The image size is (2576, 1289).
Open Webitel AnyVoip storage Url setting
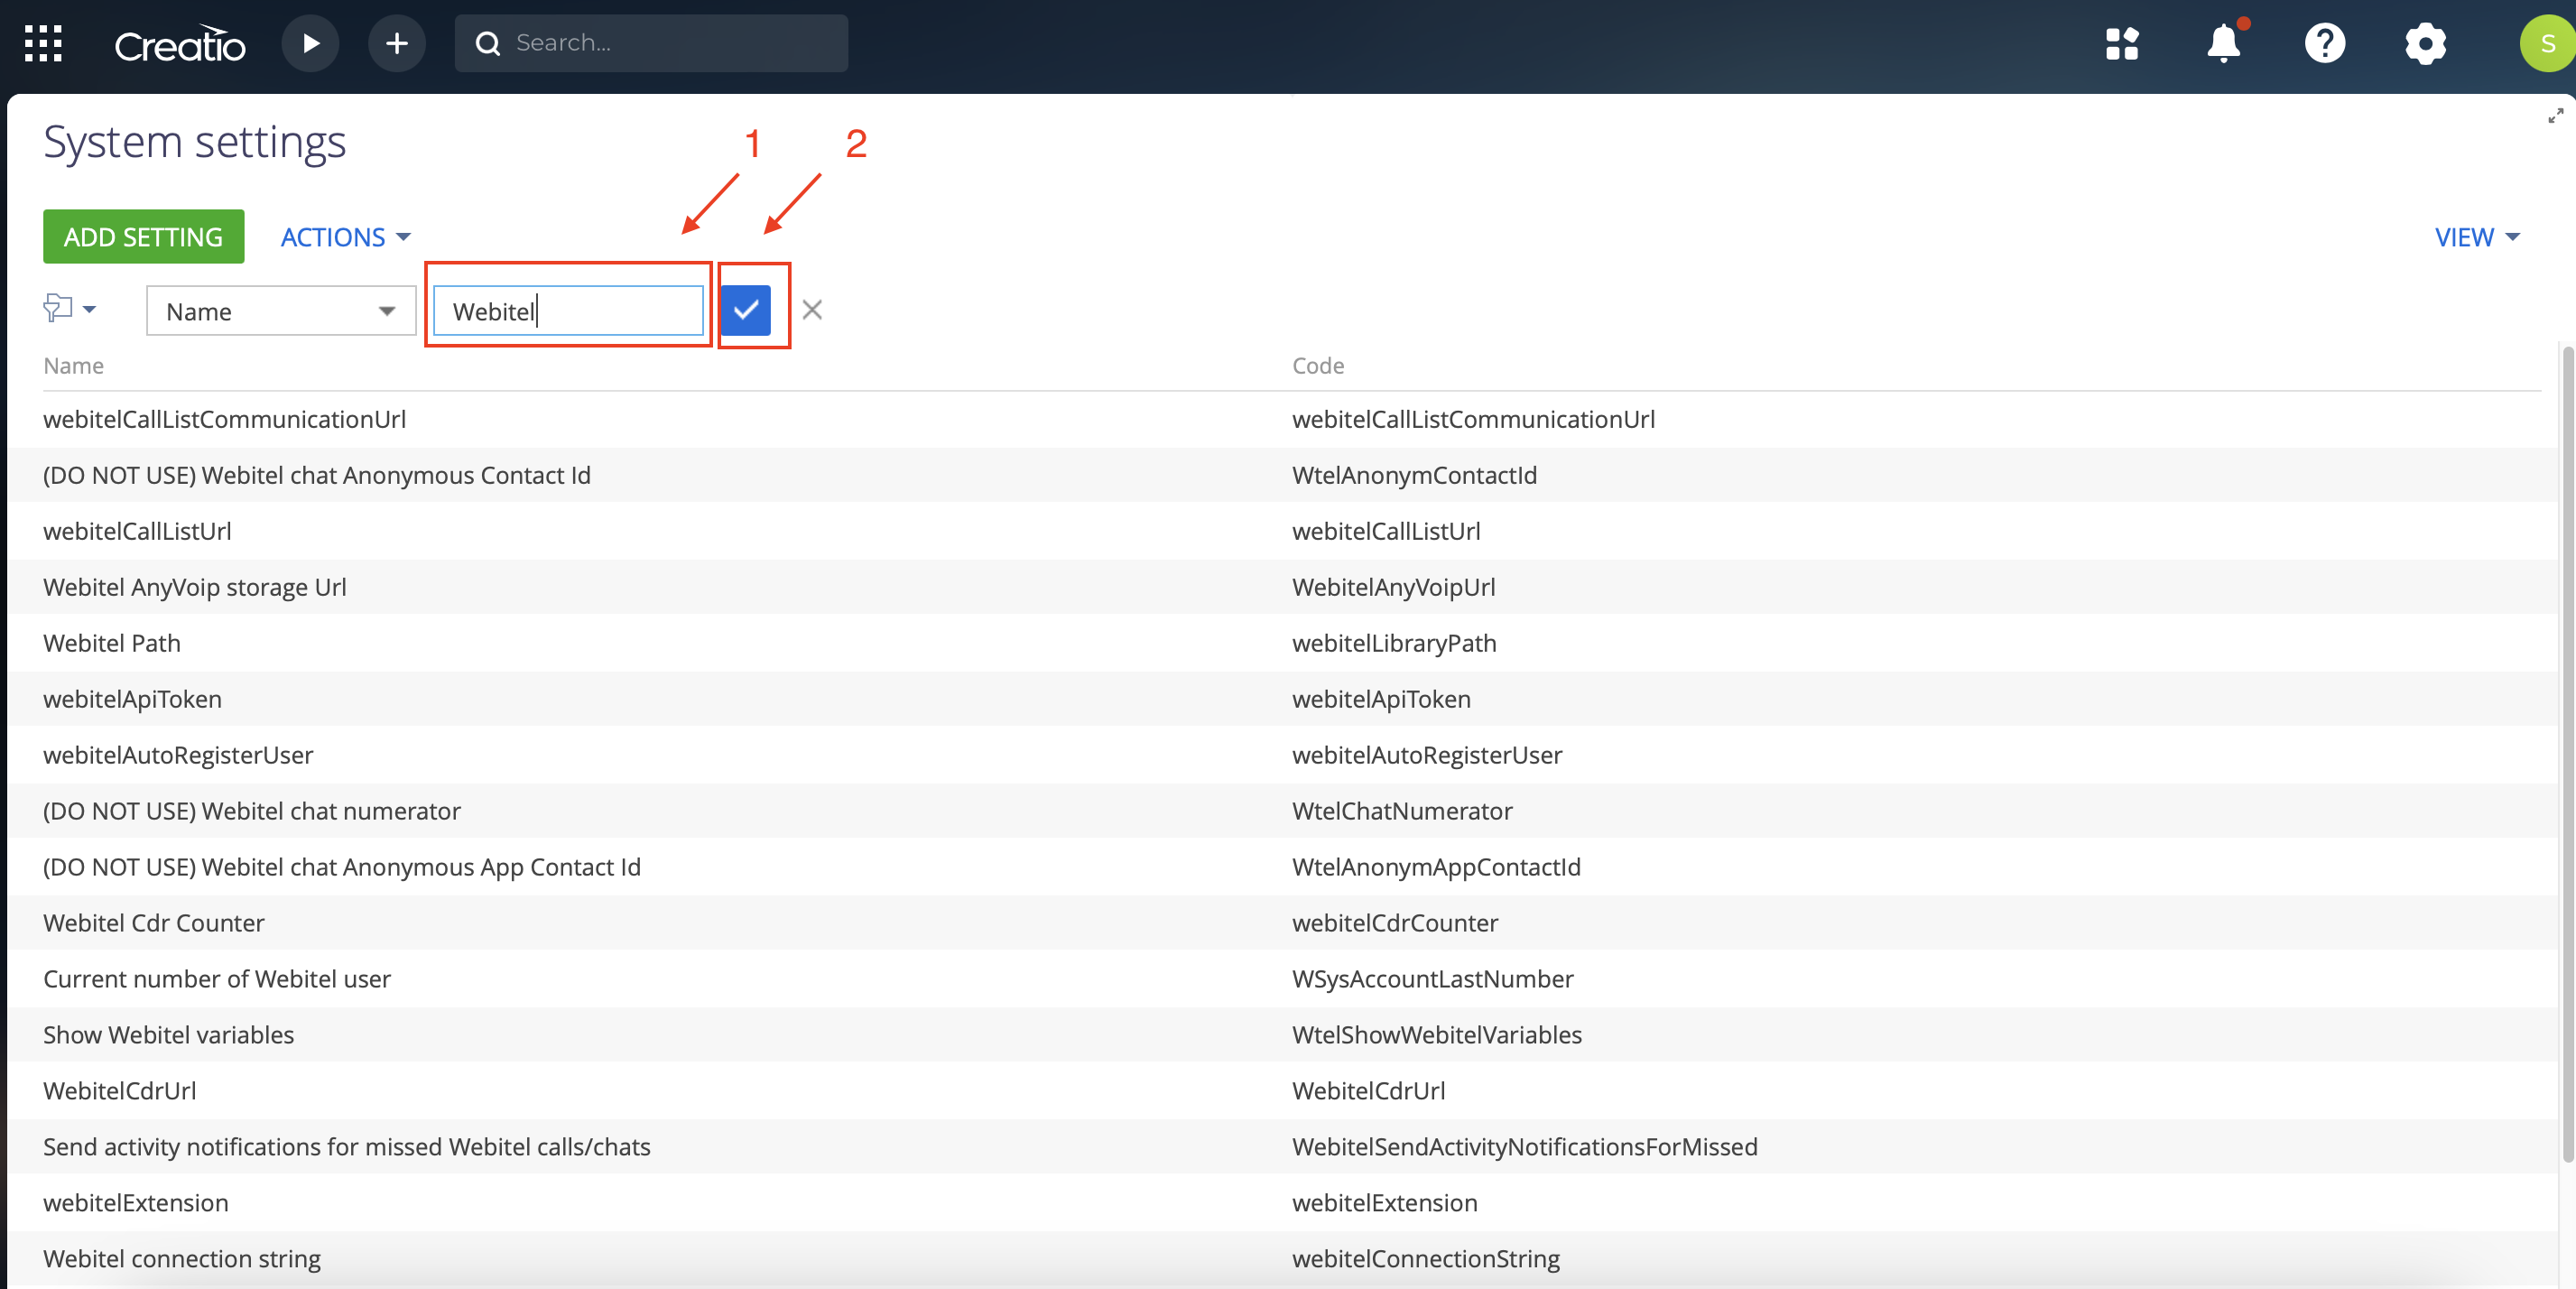tap(194, 587)
